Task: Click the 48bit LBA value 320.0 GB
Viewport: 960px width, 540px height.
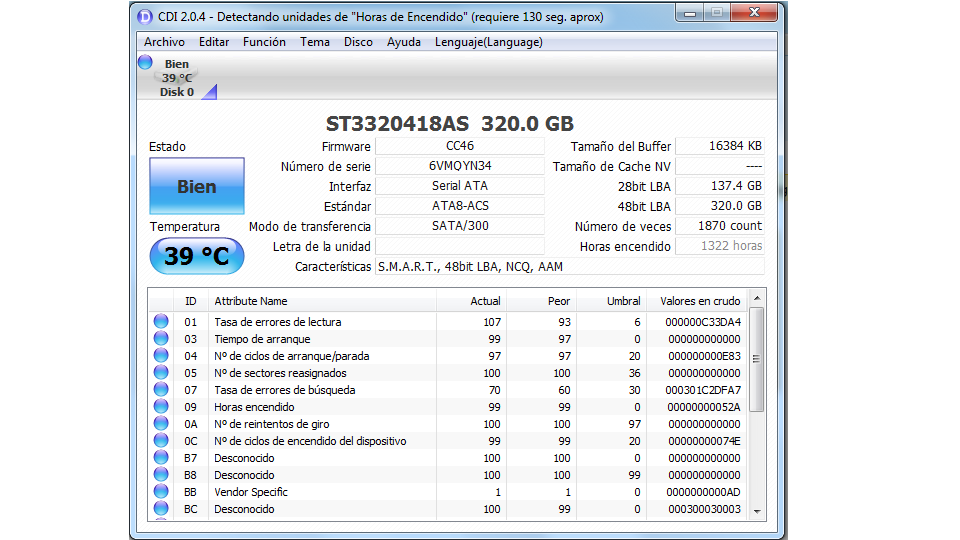Action: point(719,206)
